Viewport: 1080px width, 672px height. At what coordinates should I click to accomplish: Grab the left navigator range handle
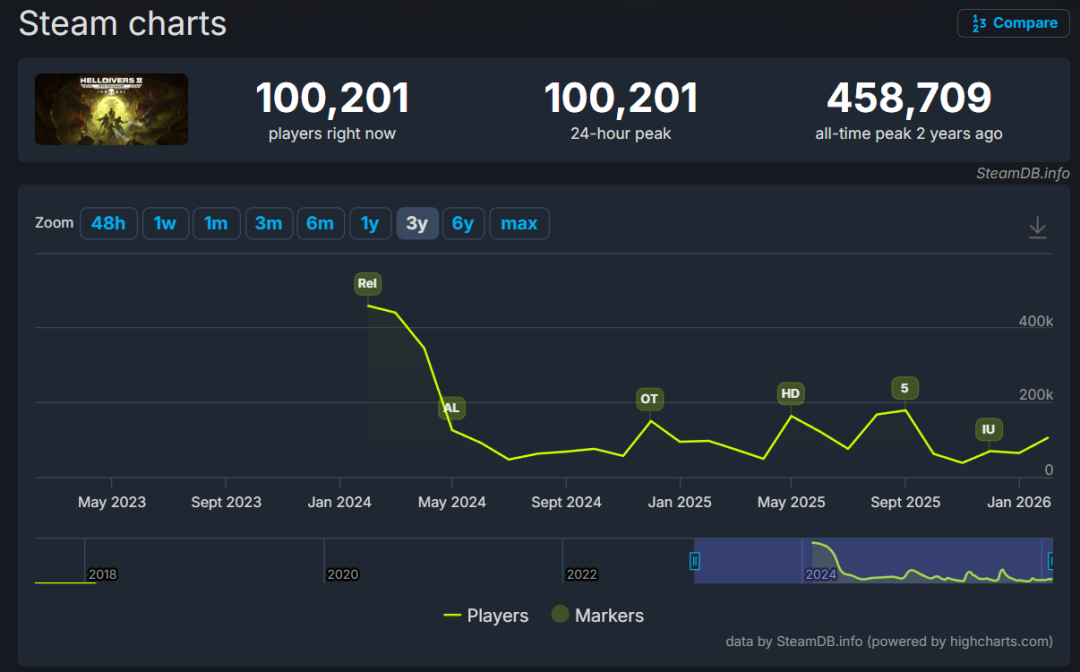pyautogui.click(x=695, y=562)
